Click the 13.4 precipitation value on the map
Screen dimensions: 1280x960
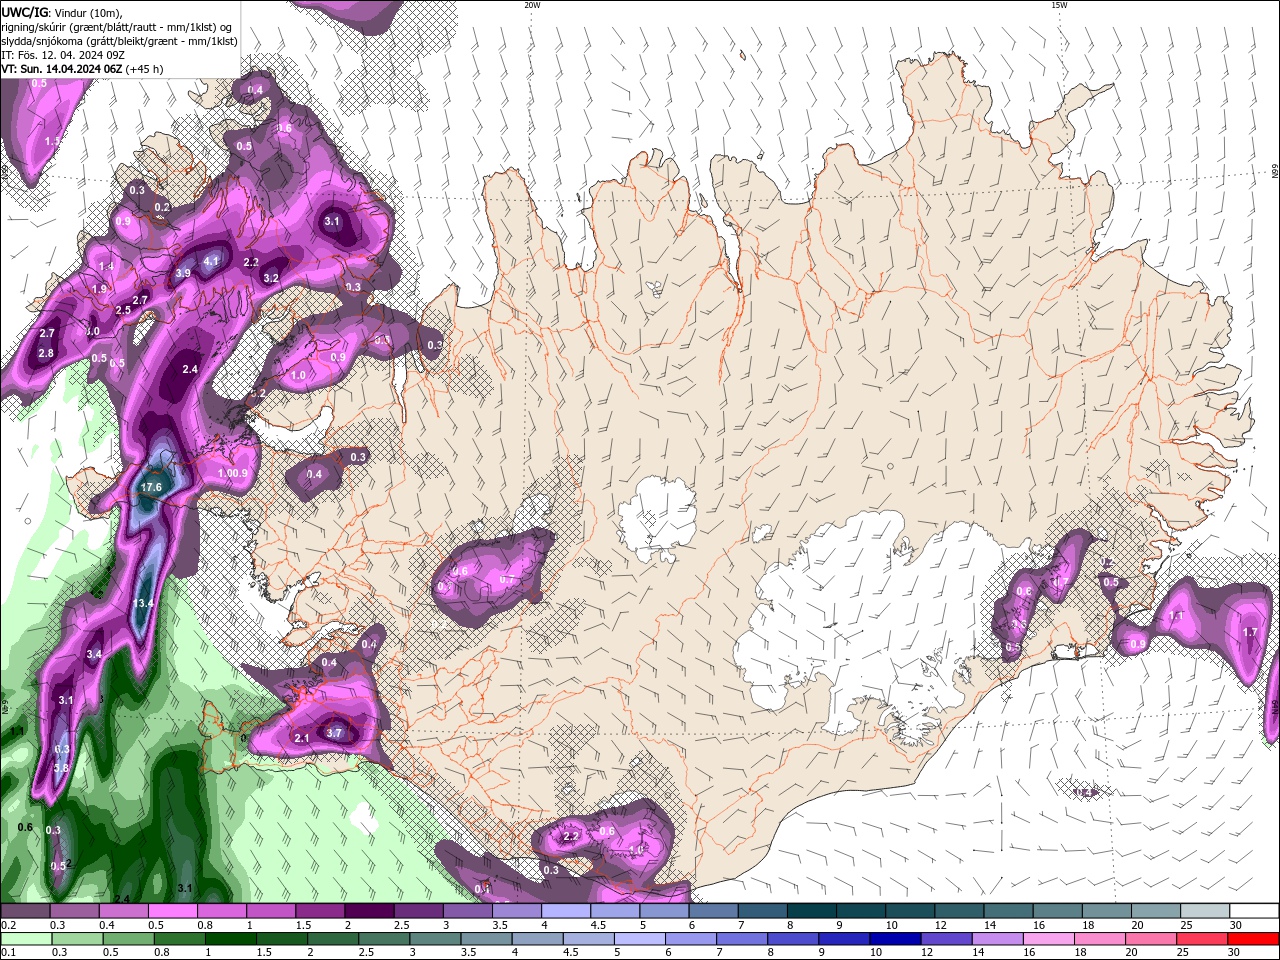coord(143,603)
